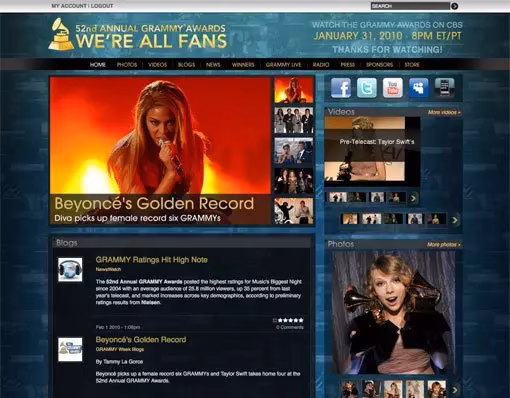This screenshot has height=398, width=510.
Task: Open PRESS navigation item
Action: 348,65
